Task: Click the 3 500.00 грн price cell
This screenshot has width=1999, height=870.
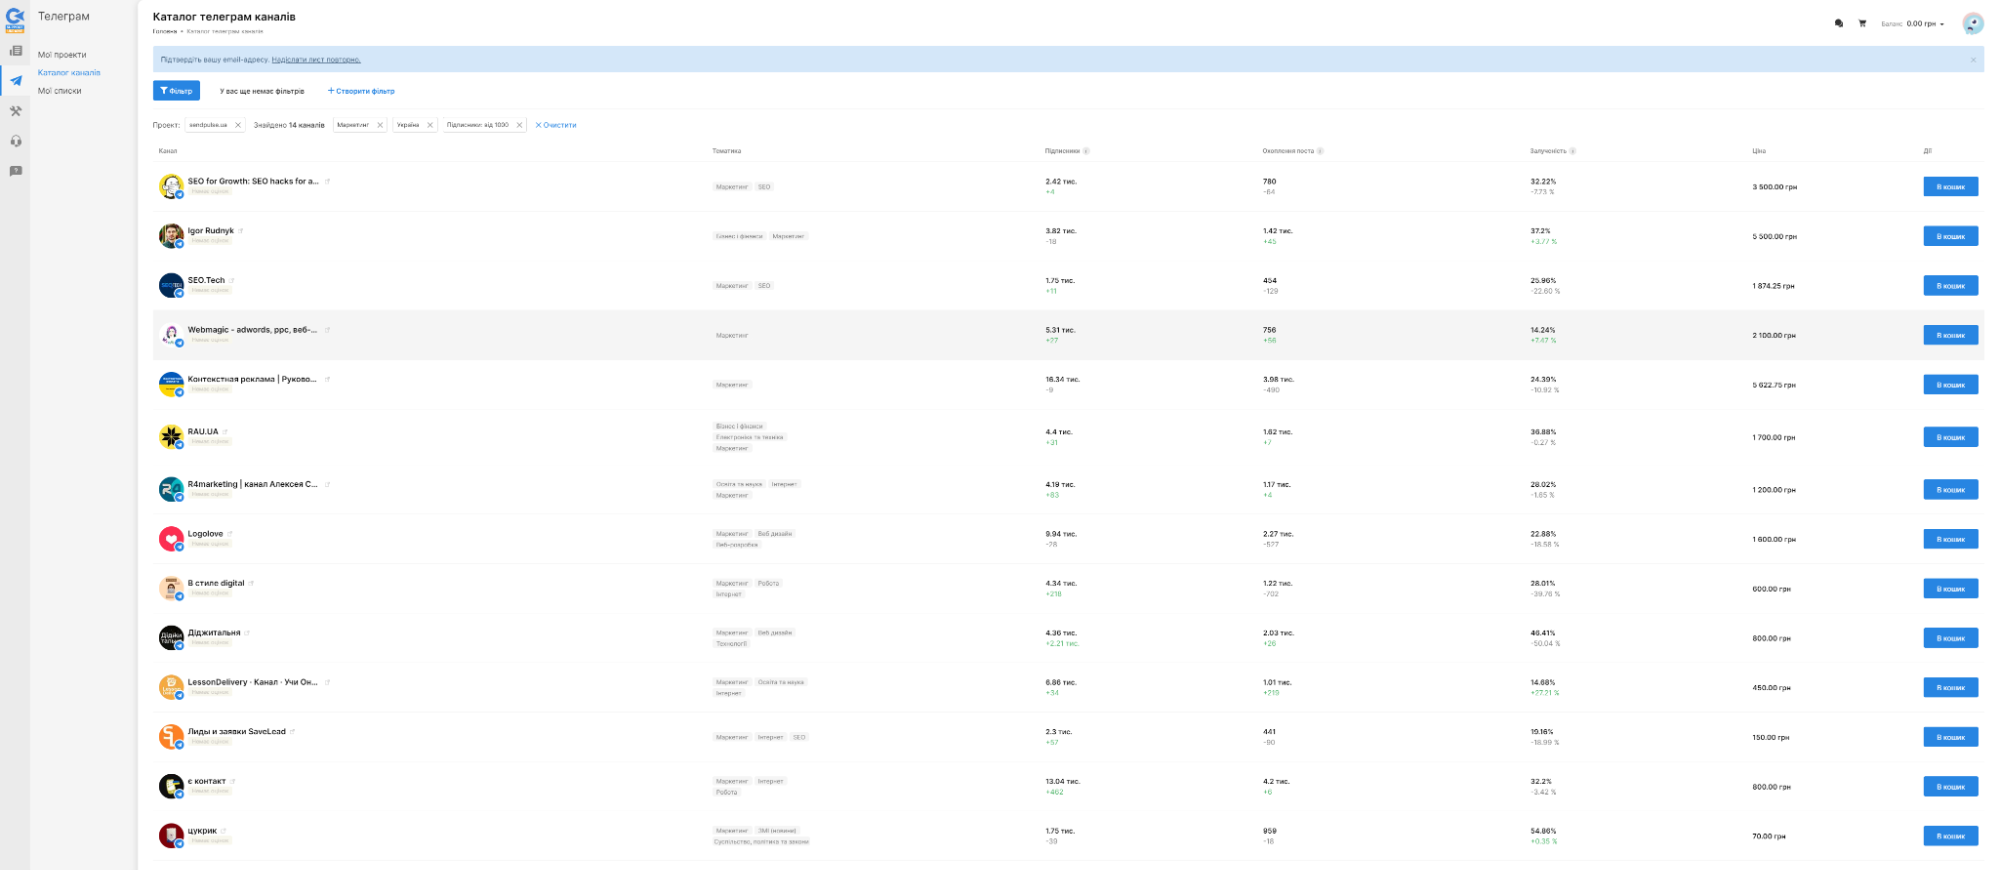Action: [1774, 187]
